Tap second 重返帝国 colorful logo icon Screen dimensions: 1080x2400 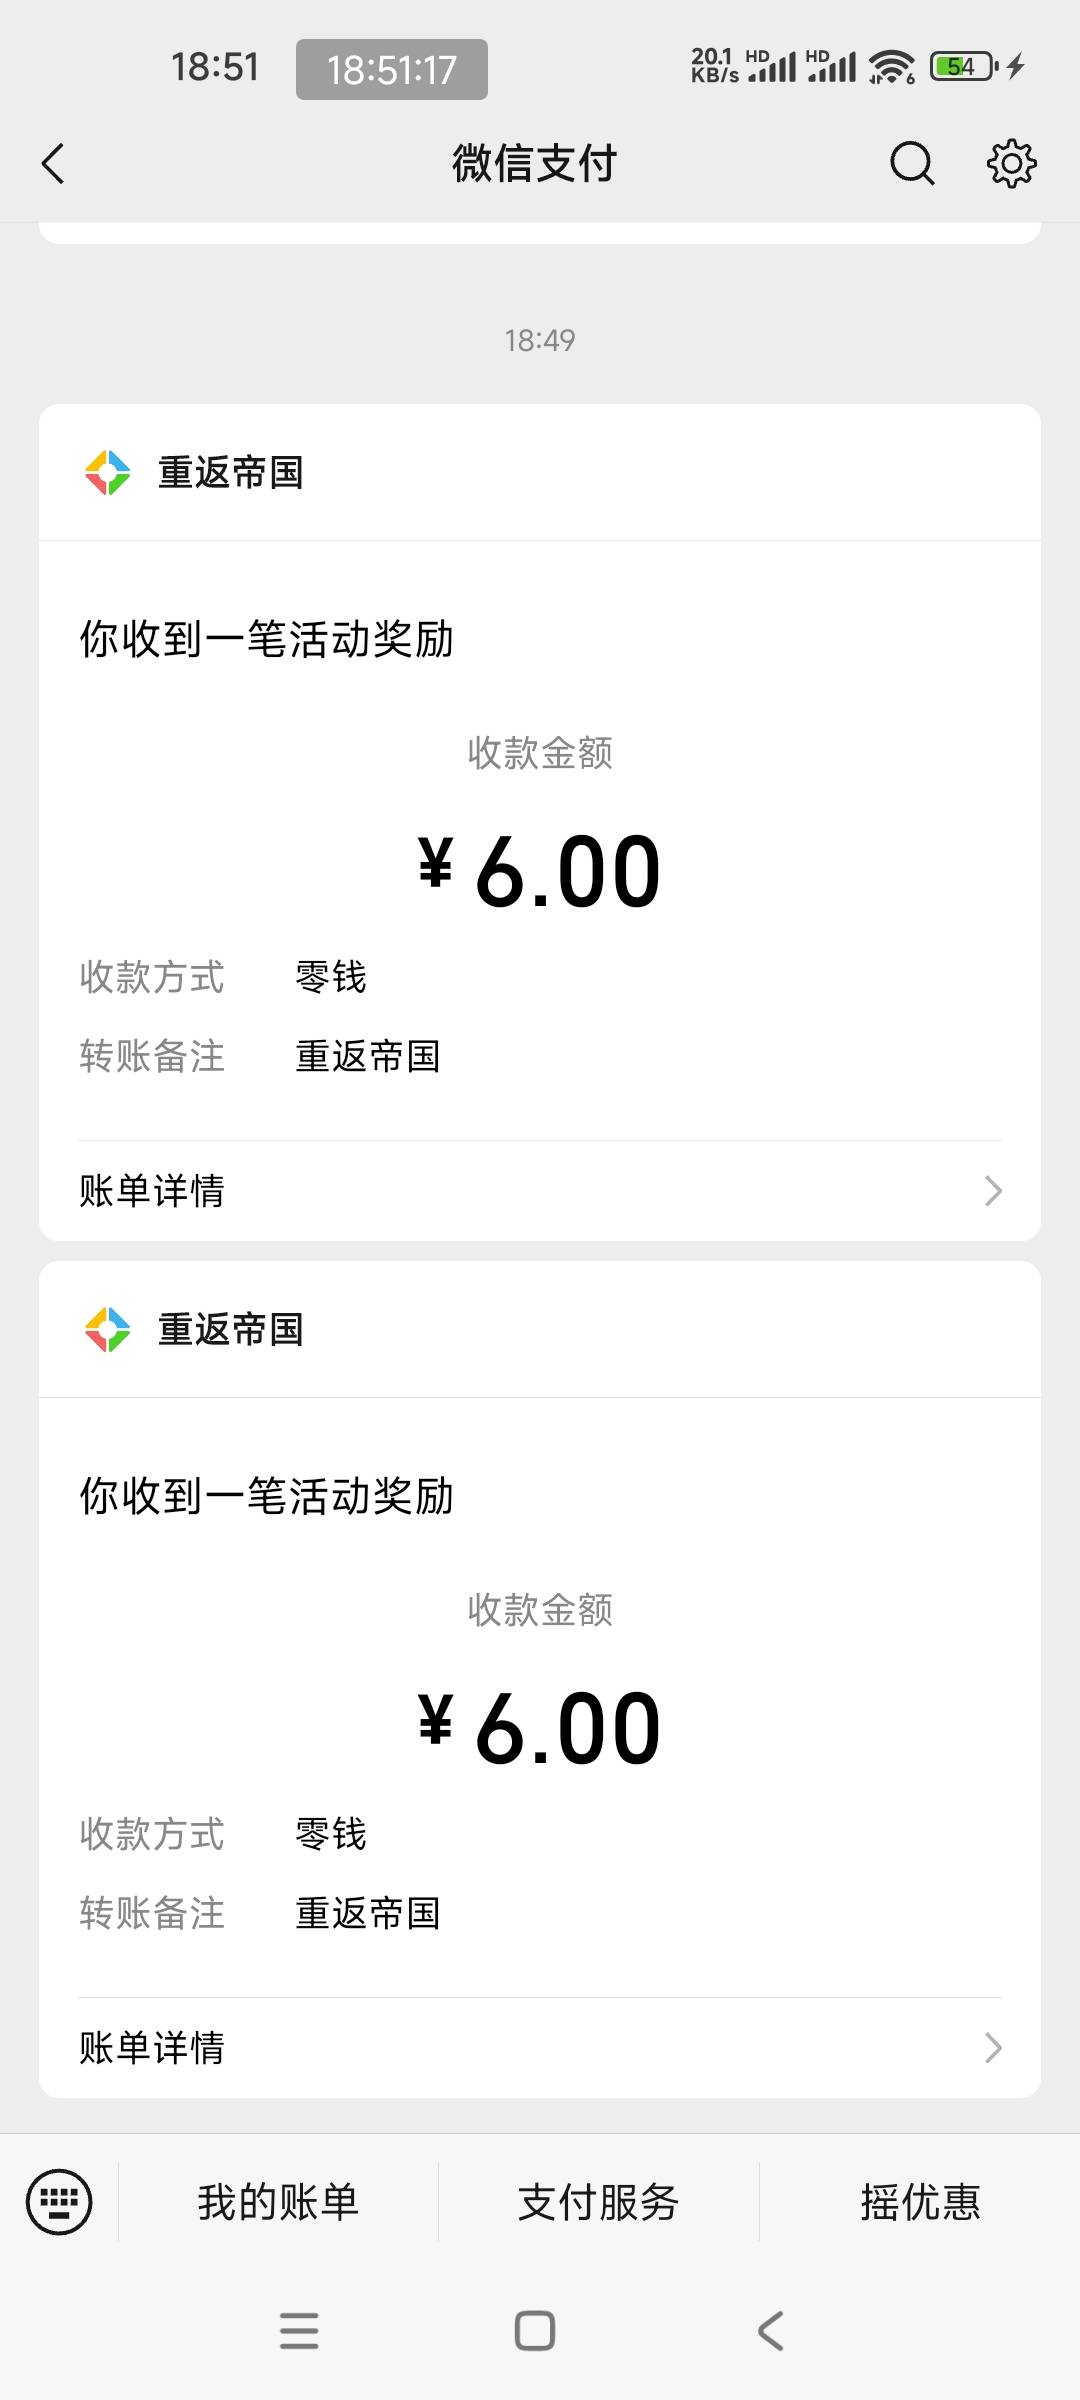pos(107,1330)
